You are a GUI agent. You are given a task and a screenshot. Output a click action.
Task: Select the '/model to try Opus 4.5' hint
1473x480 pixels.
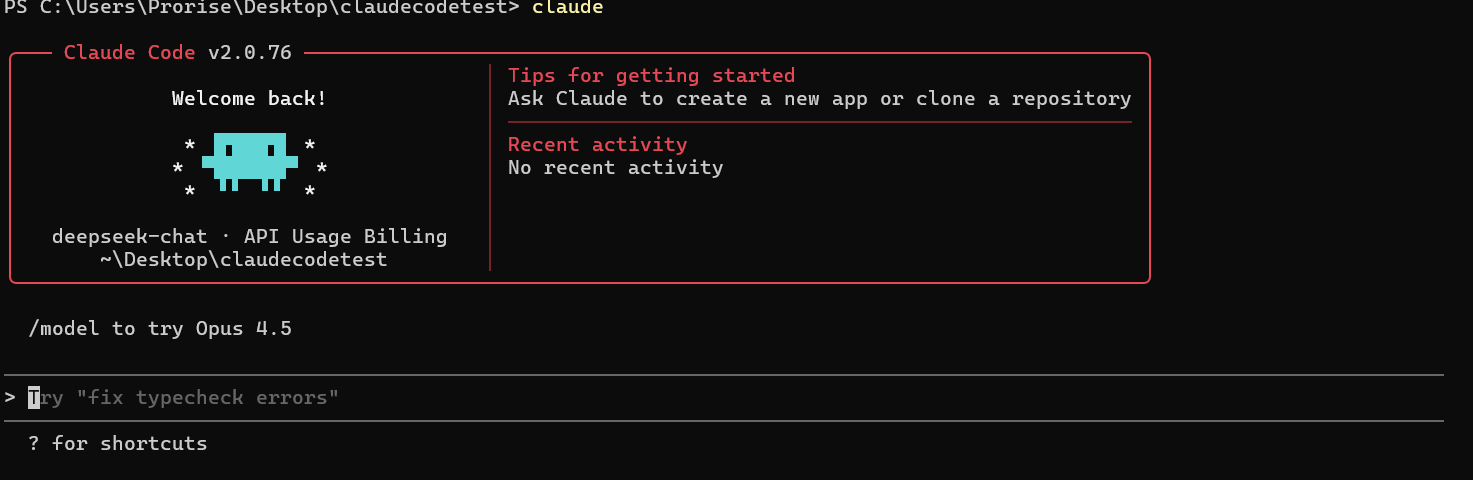(x=160, y=328)
